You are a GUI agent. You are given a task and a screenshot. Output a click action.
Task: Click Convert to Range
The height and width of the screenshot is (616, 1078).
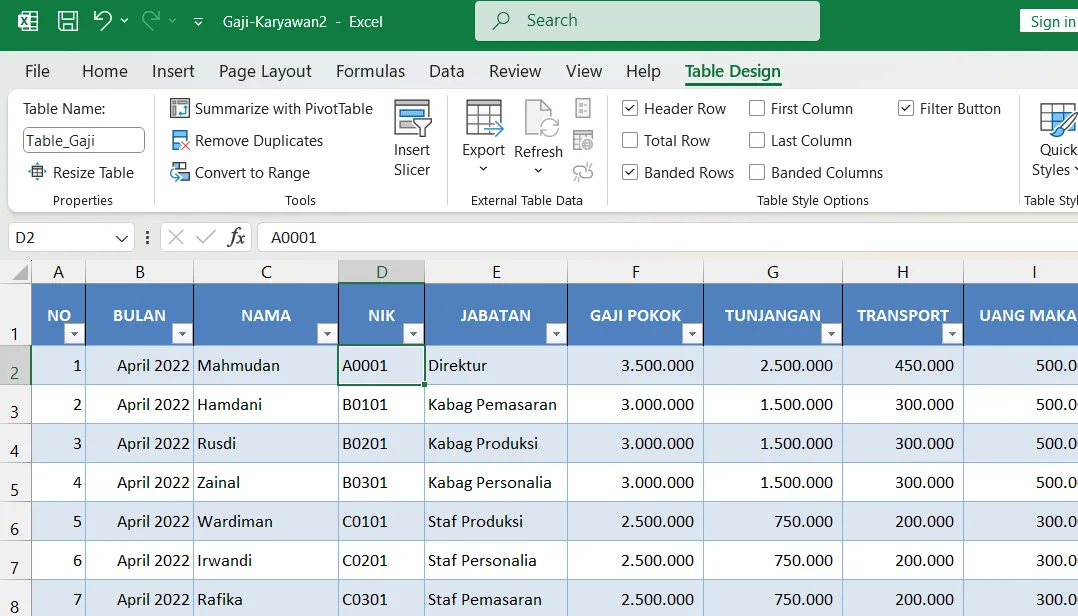tap(241, 173)
